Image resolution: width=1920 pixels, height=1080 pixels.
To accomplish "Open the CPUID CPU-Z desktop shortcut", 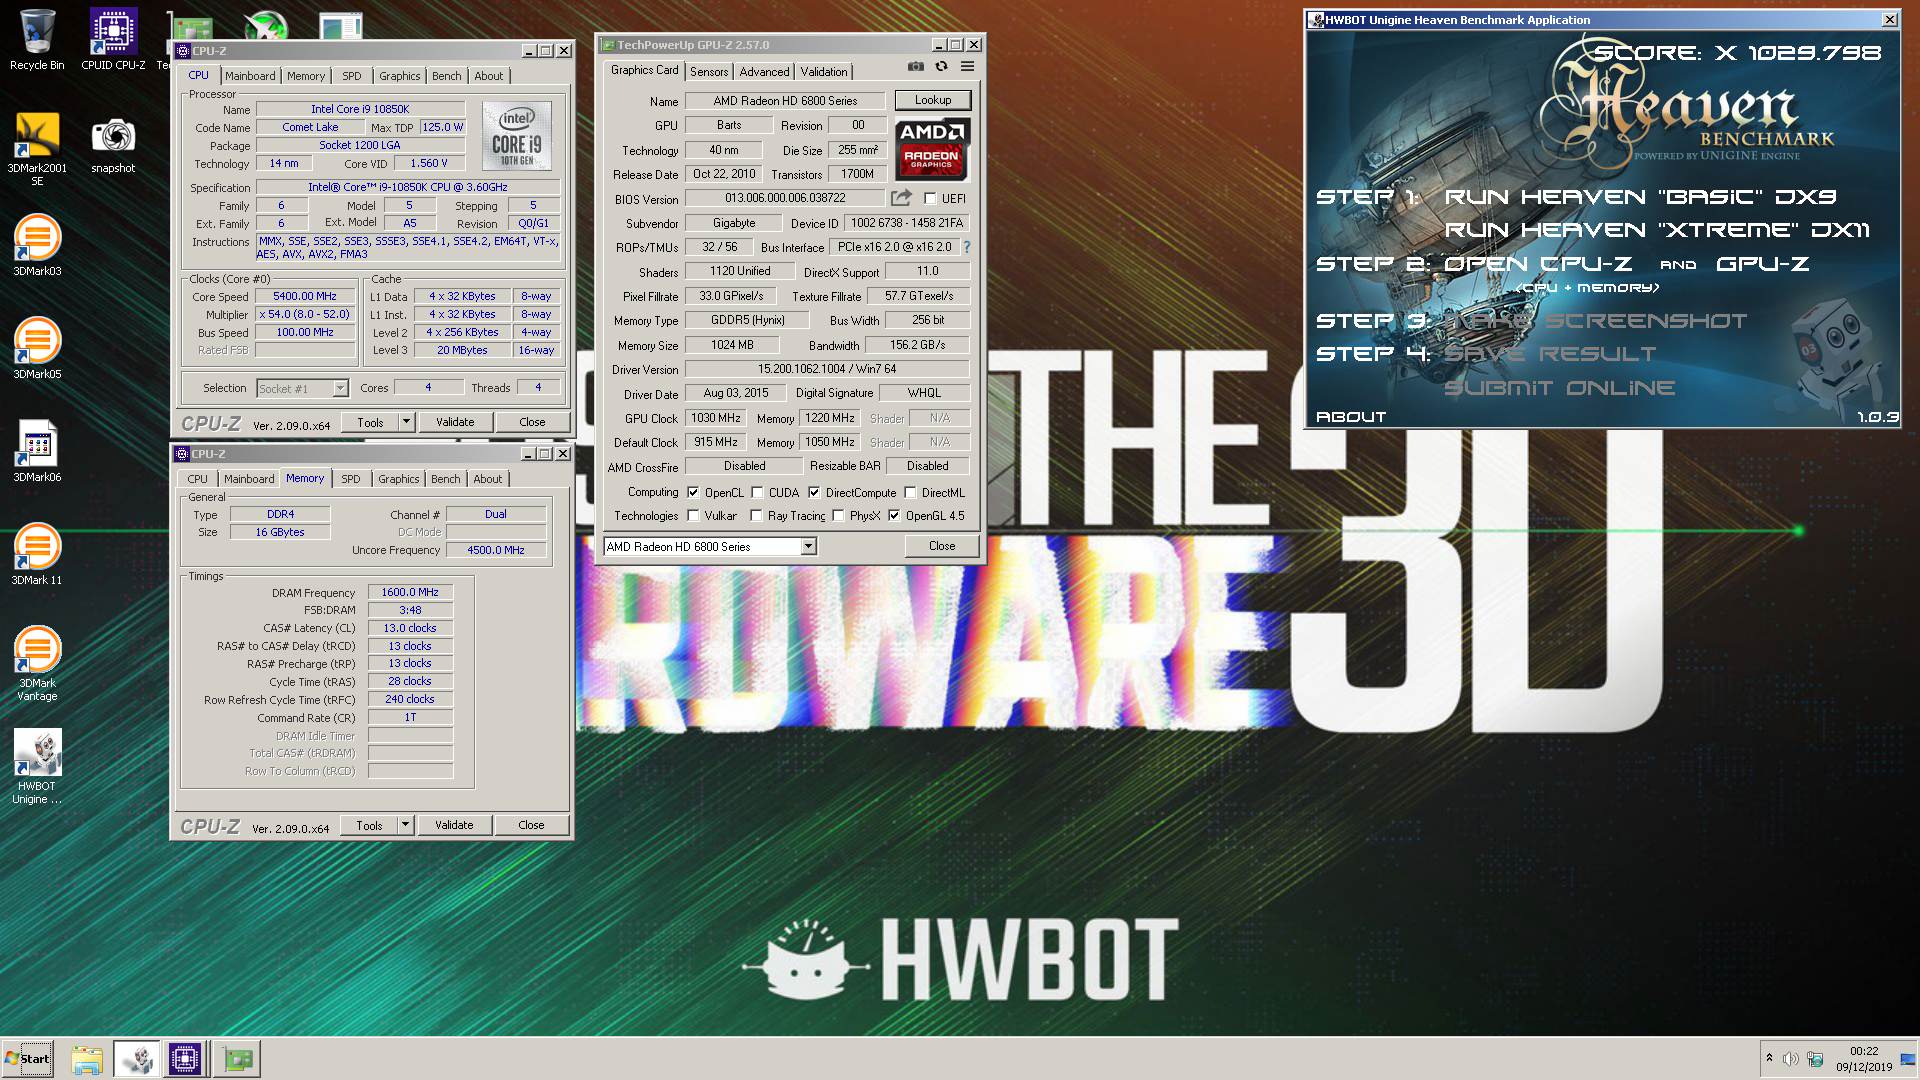I will tap(113, 40).
